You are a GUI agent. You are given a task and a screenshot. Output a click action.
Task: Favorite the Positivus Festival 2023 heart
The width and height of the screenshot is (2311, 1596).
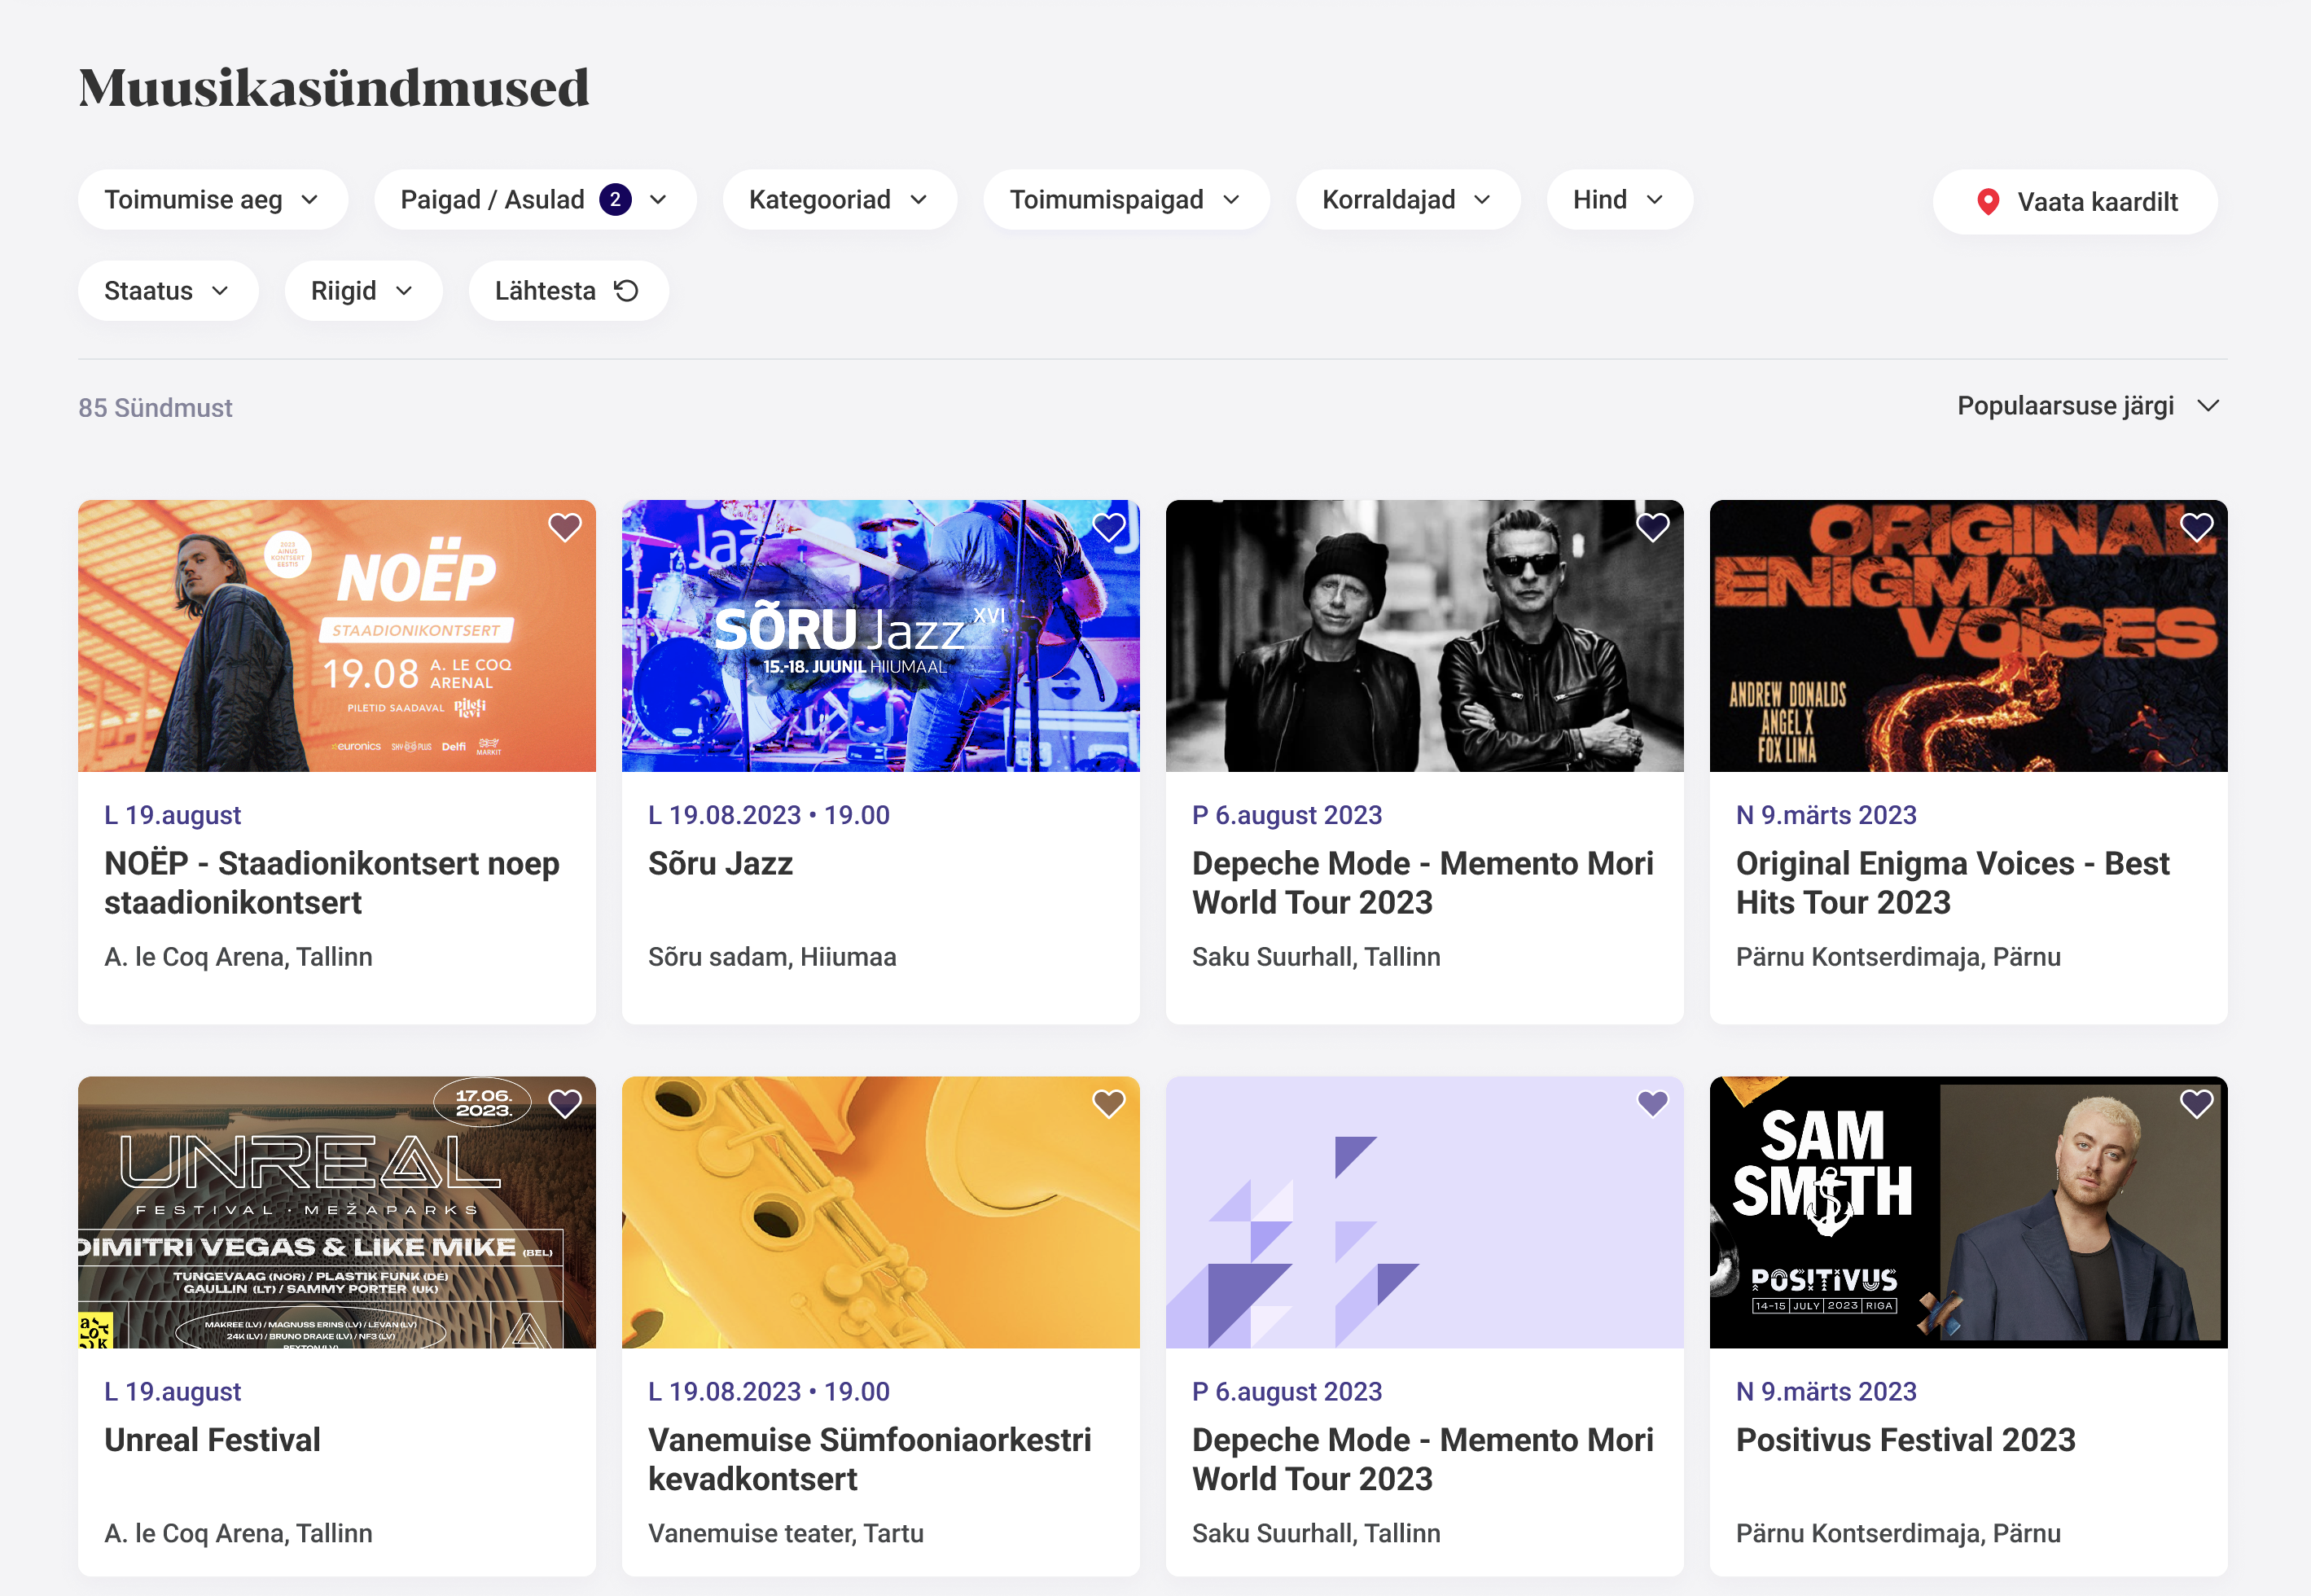coord(2197,1103)
